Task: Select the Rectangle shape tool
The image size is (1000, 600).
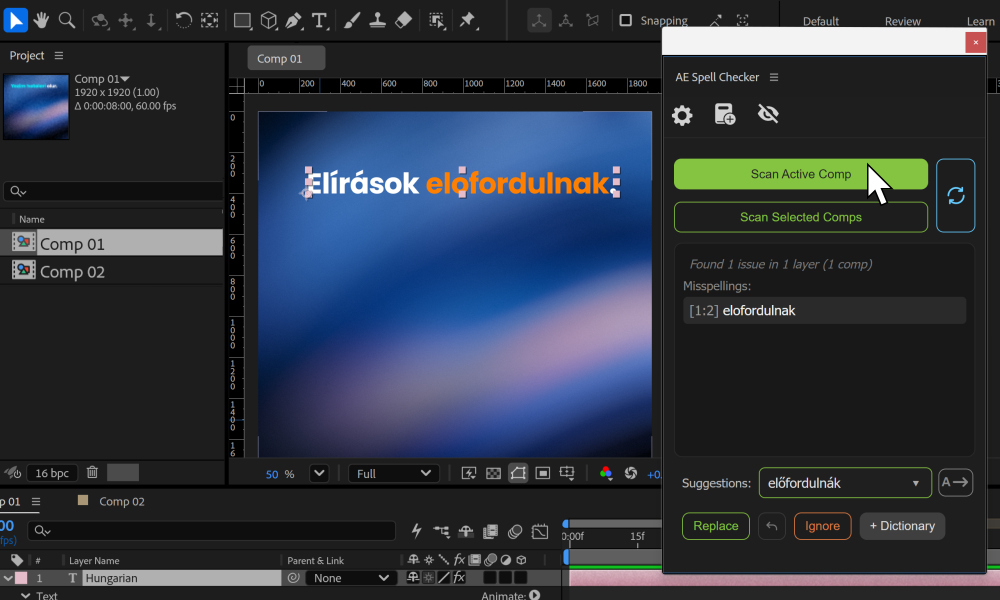Action: pyautogui.click(x=242, y=20)
